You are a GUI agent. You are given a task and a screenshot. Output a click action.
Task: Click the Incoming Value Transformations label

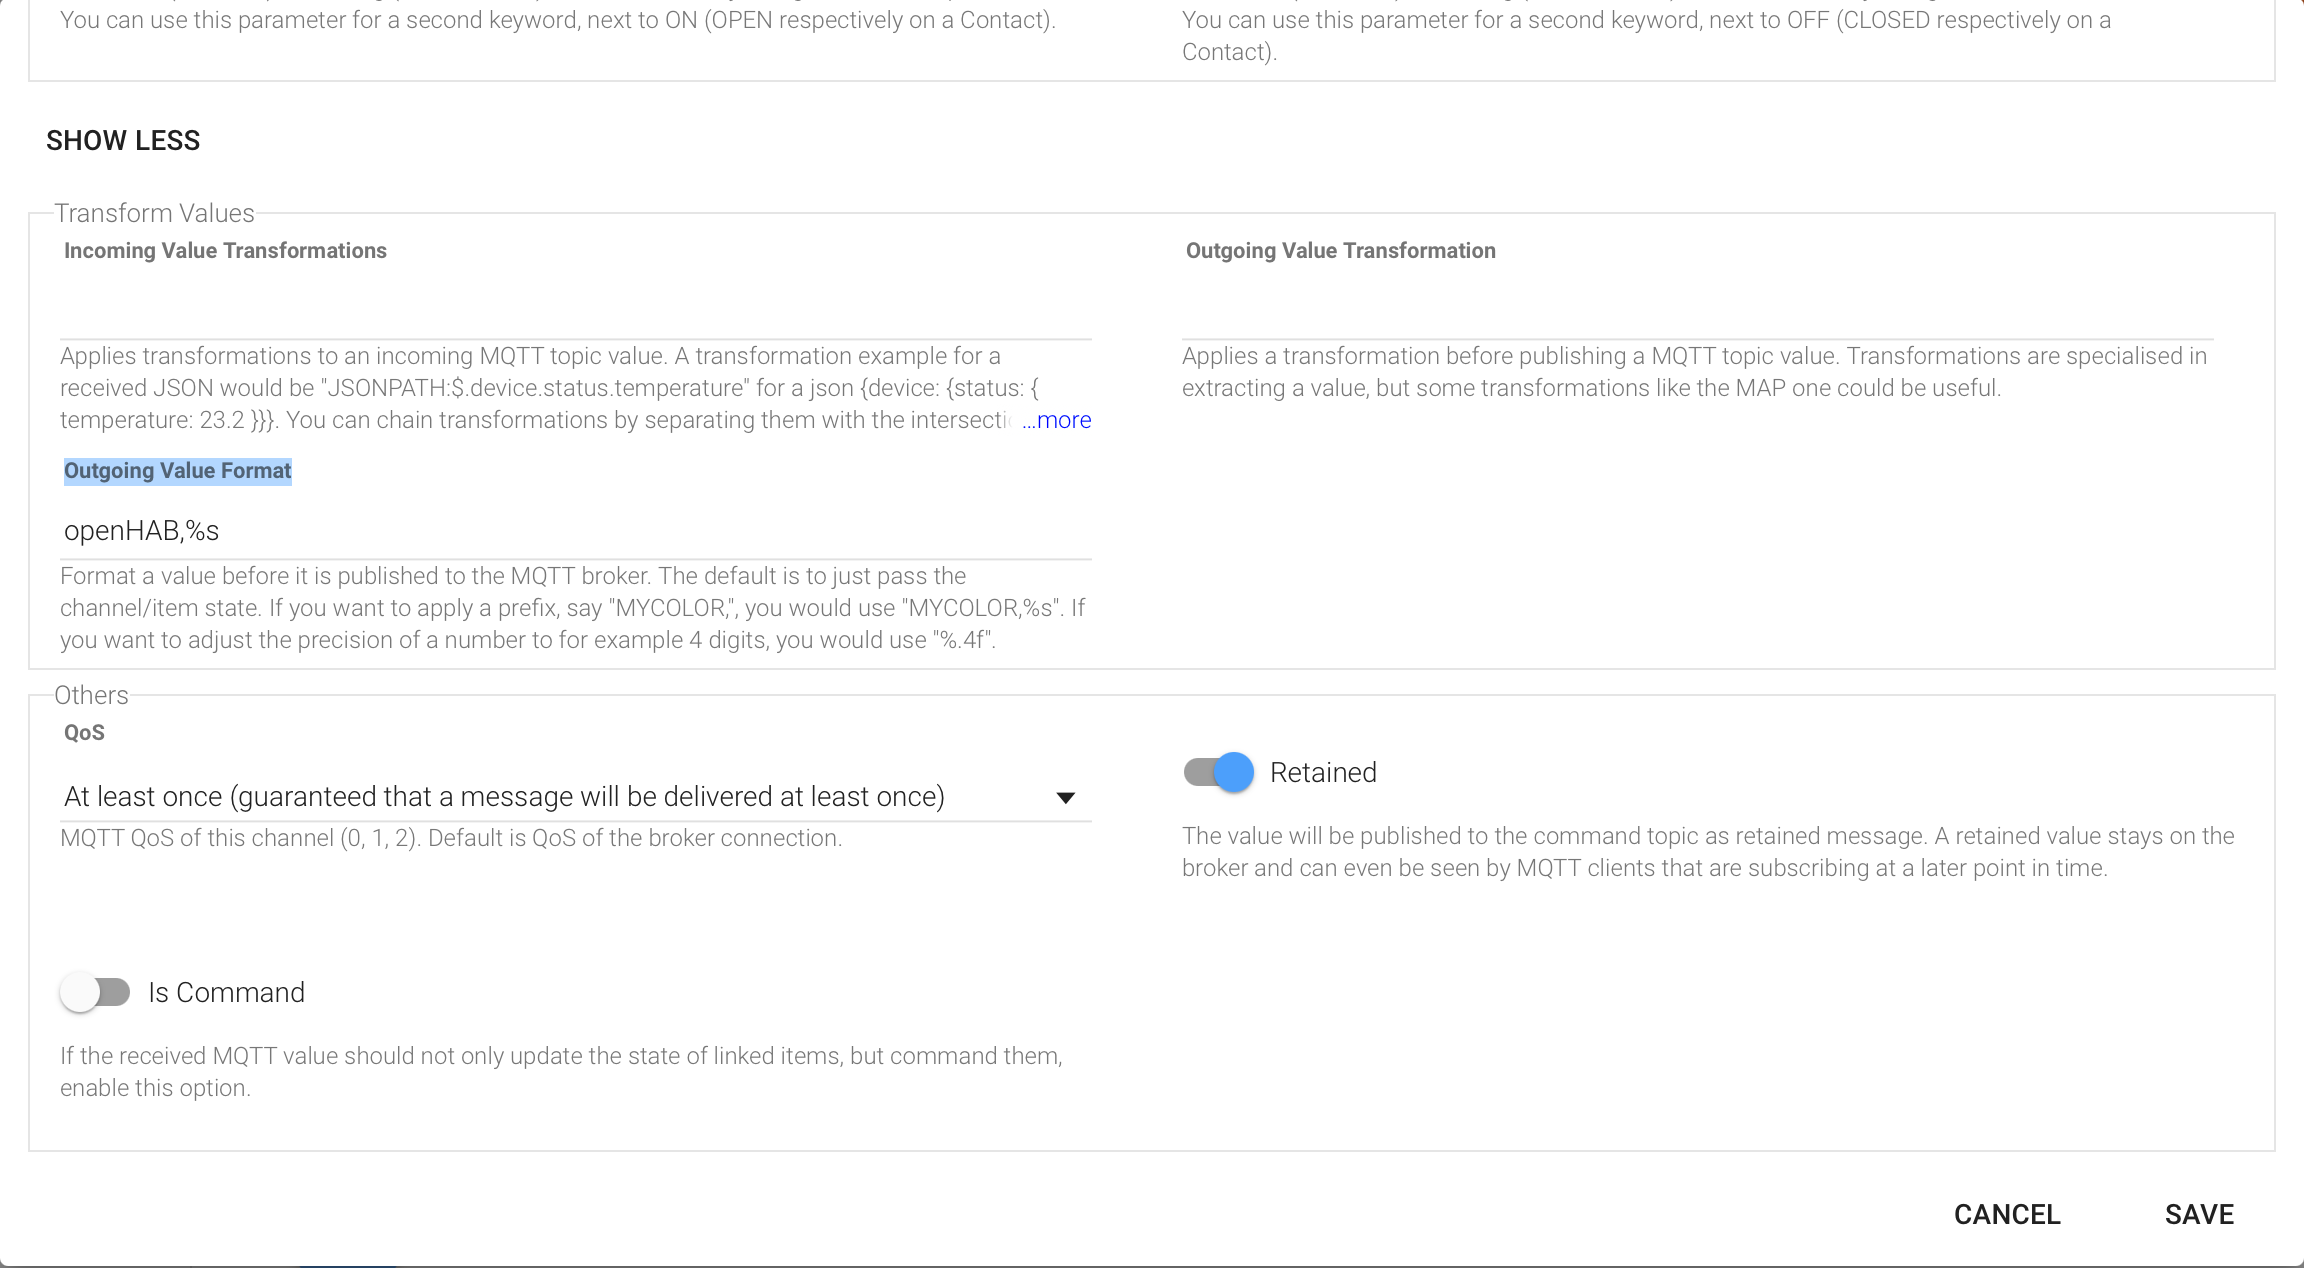point(225,251)
